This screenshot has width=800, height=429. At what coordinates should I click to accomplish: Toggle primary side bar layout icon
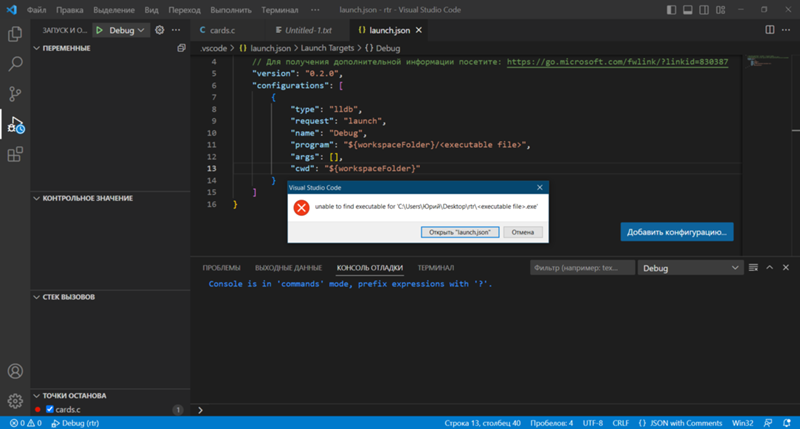click(x=671, y=10)
